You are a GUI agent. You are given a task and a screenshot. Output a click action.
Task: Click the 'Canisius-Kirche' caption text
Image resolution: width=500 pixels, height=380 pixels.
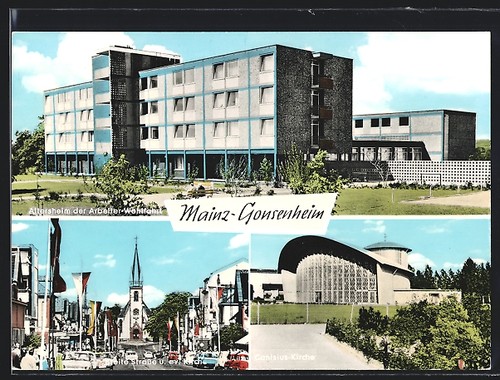coord(284,358)
